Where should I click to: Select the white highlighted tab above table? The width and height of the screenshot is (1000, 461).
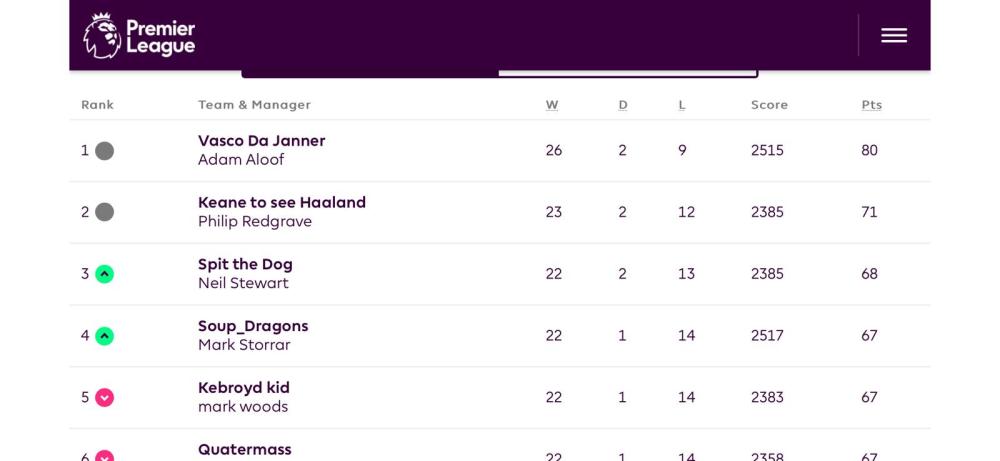(x=627, y=72)
